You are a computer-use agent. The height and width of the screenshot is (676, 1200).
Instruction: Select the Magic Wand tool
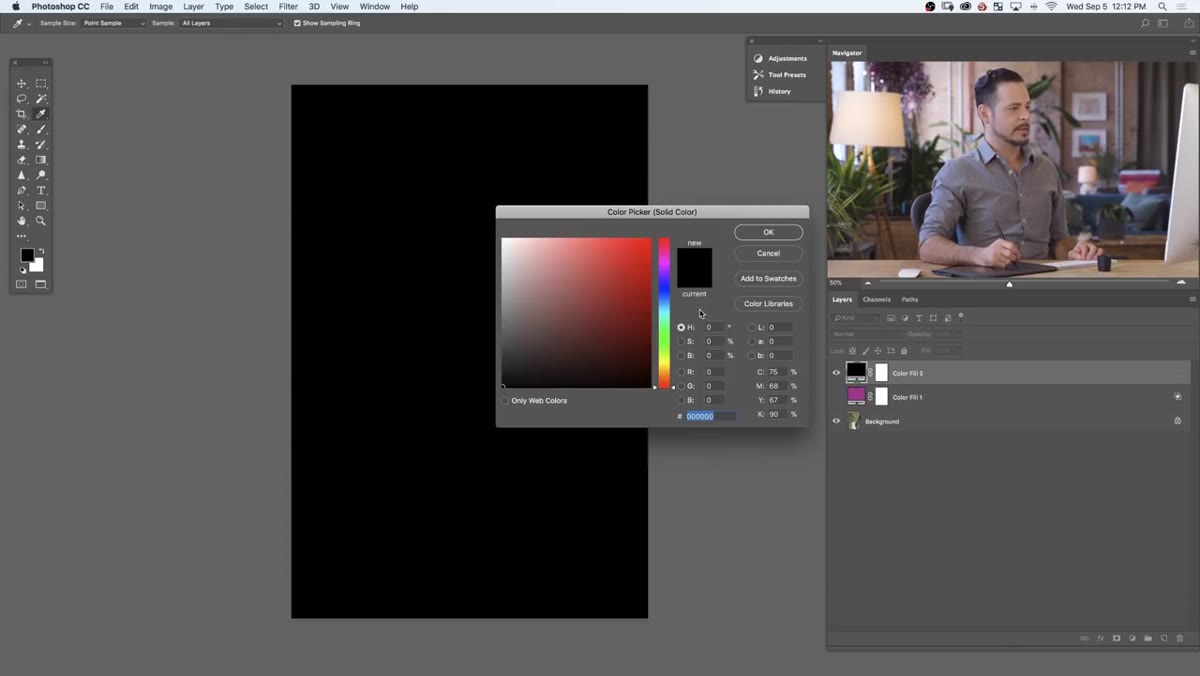(41, 99)
